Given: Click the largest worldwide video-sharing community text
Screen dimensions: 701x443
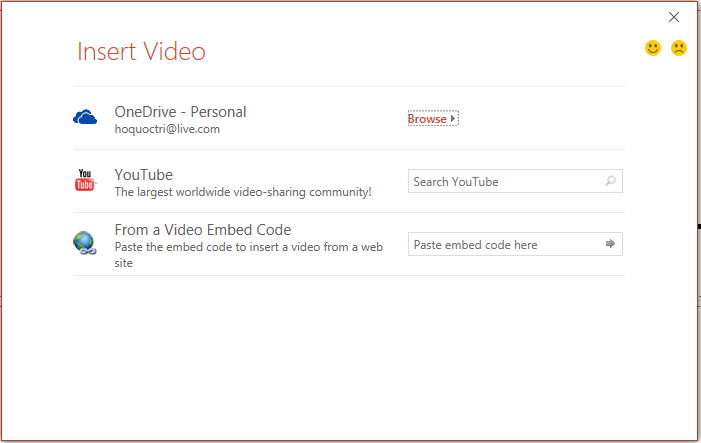Looking at the screenshot, I should (x=243, y=192).
